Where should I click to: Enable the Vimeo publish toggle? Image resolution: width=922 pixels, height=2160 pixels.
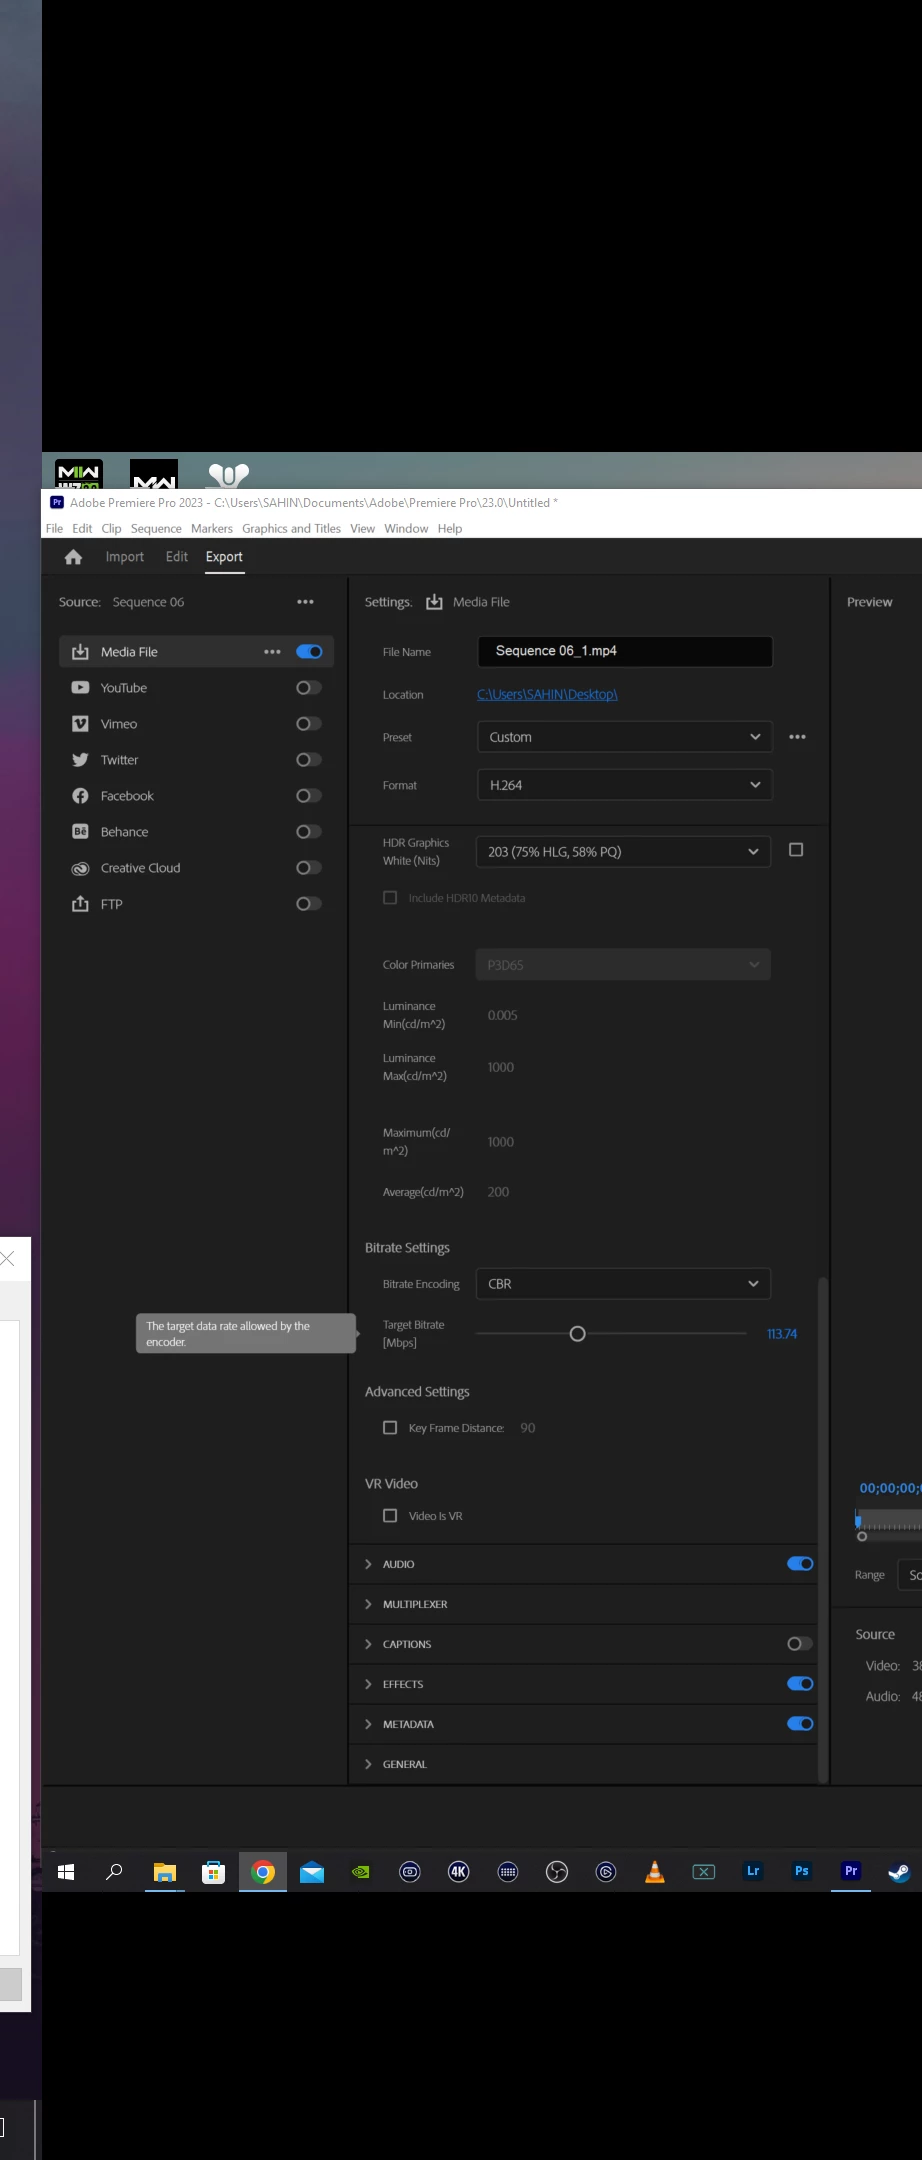[309, 724]
